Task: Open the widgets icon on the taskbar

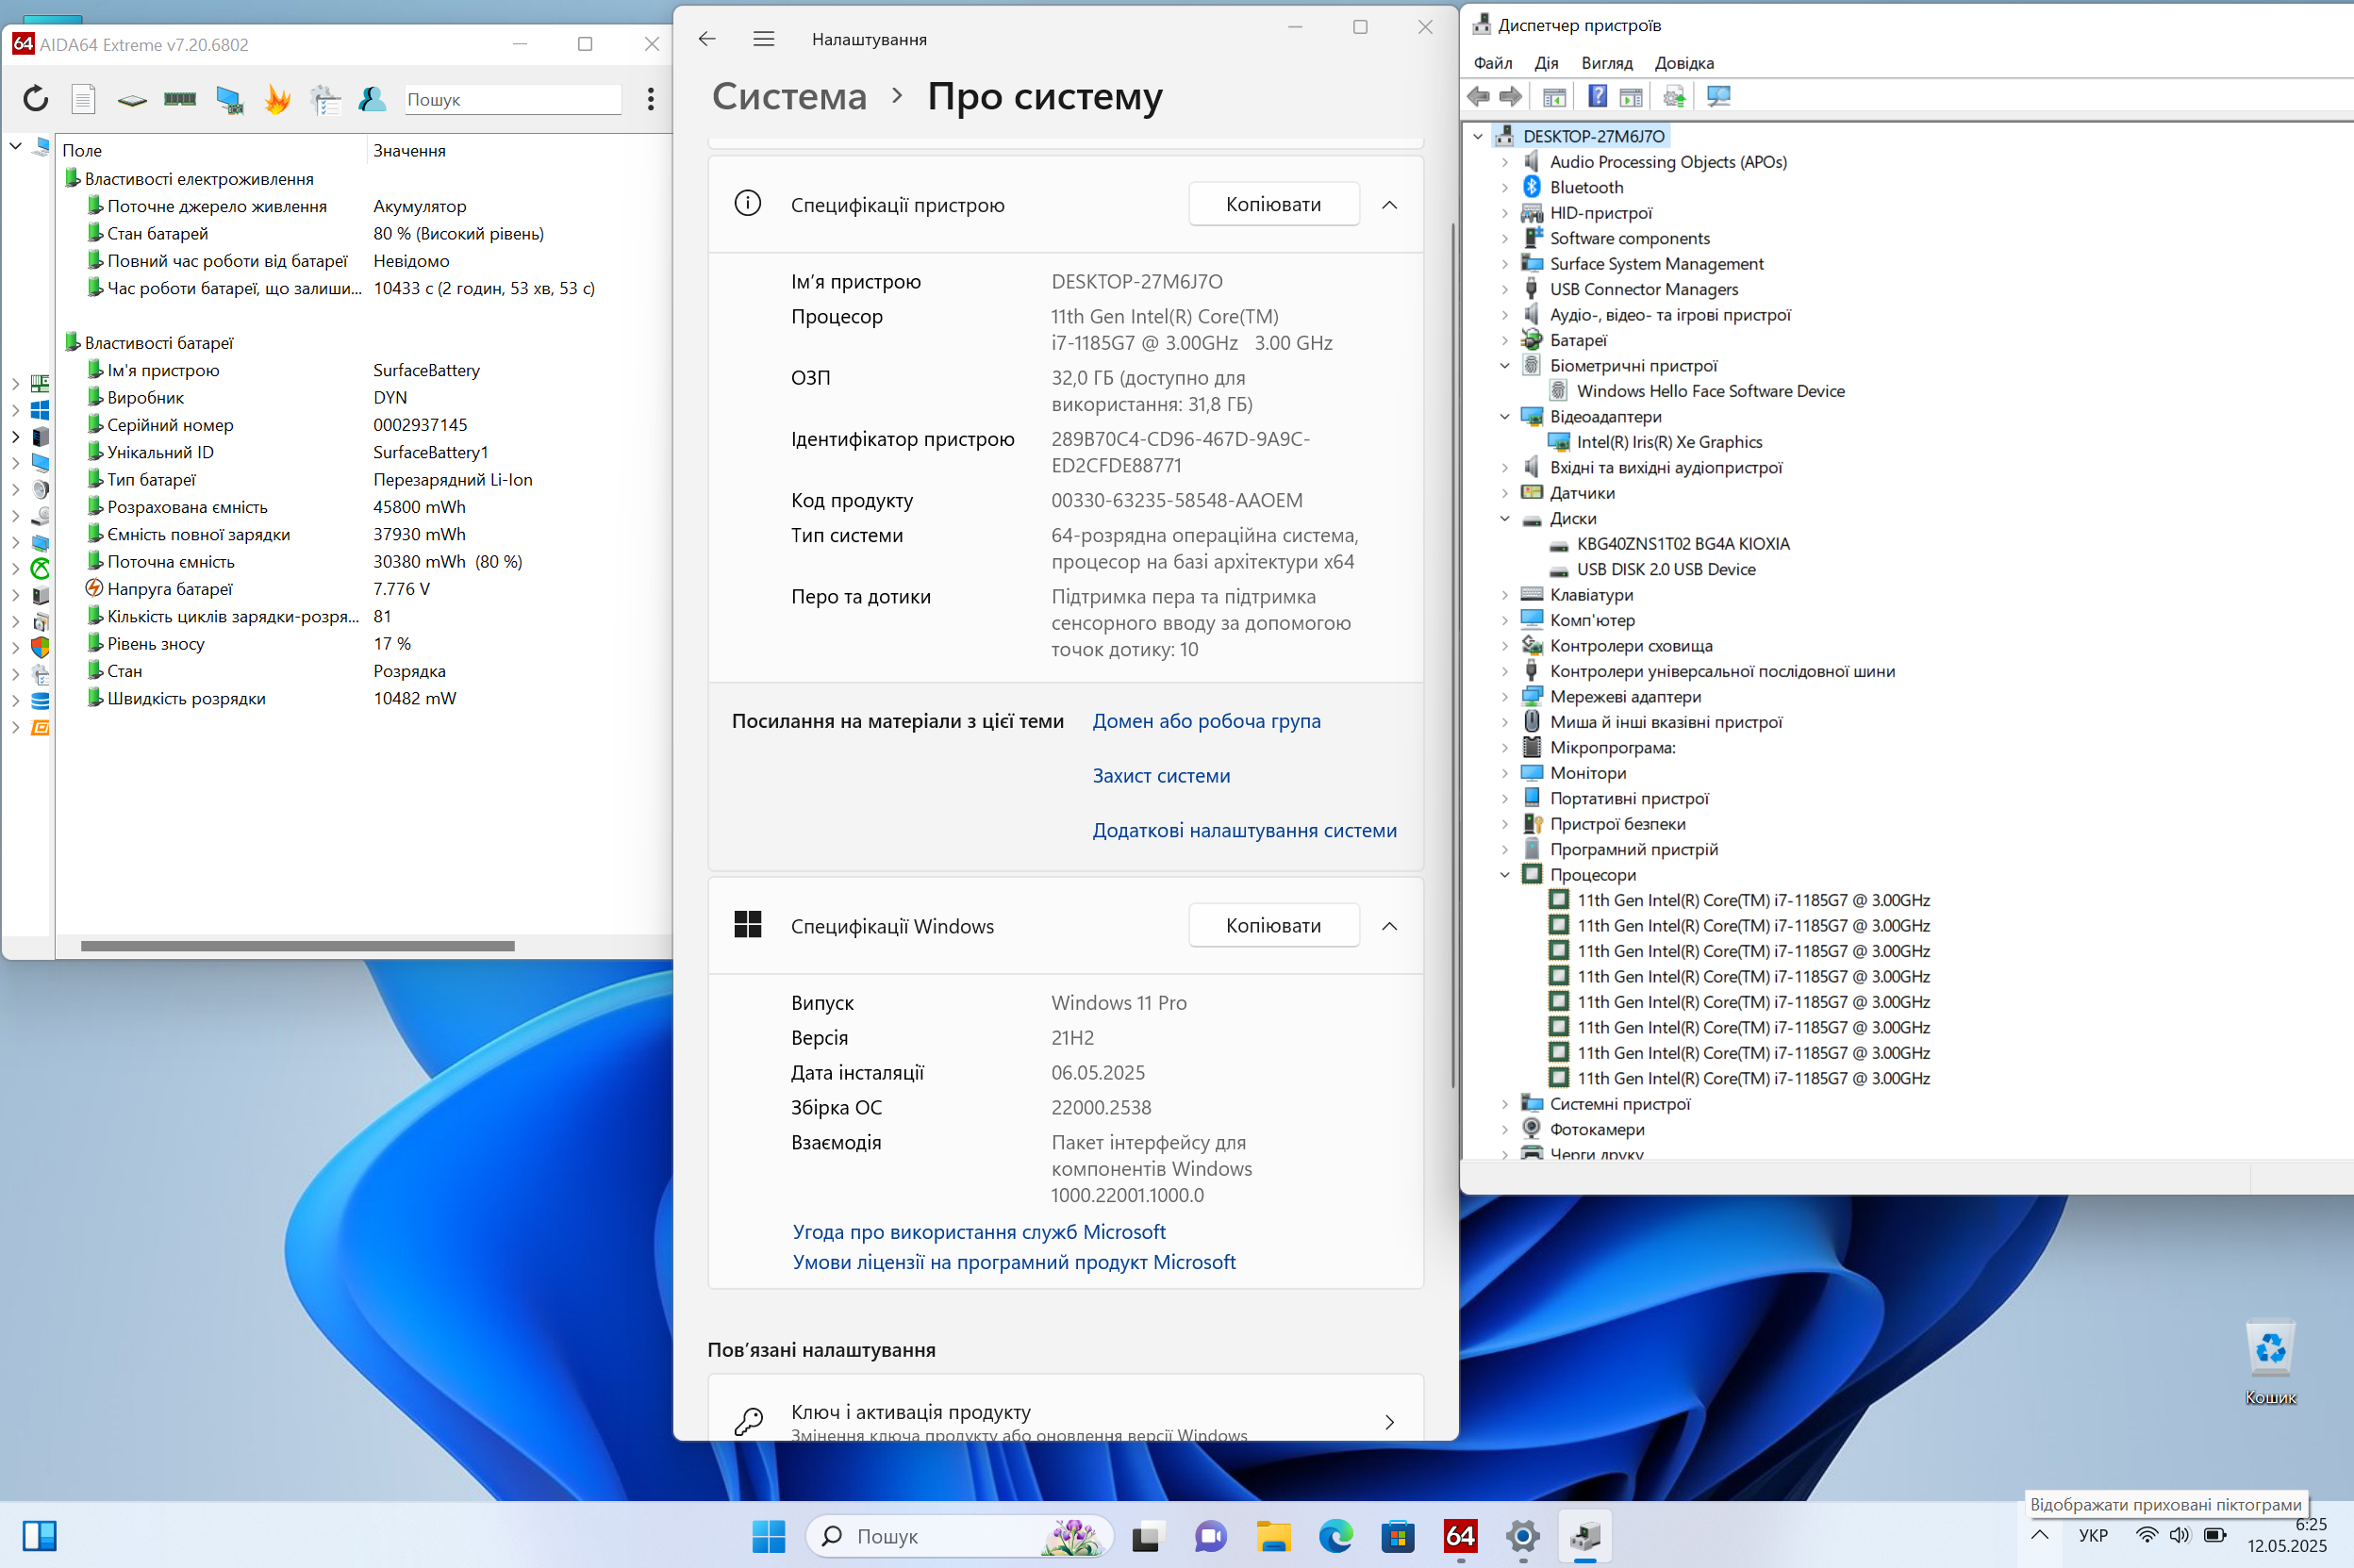Action: pos(40,1536)
